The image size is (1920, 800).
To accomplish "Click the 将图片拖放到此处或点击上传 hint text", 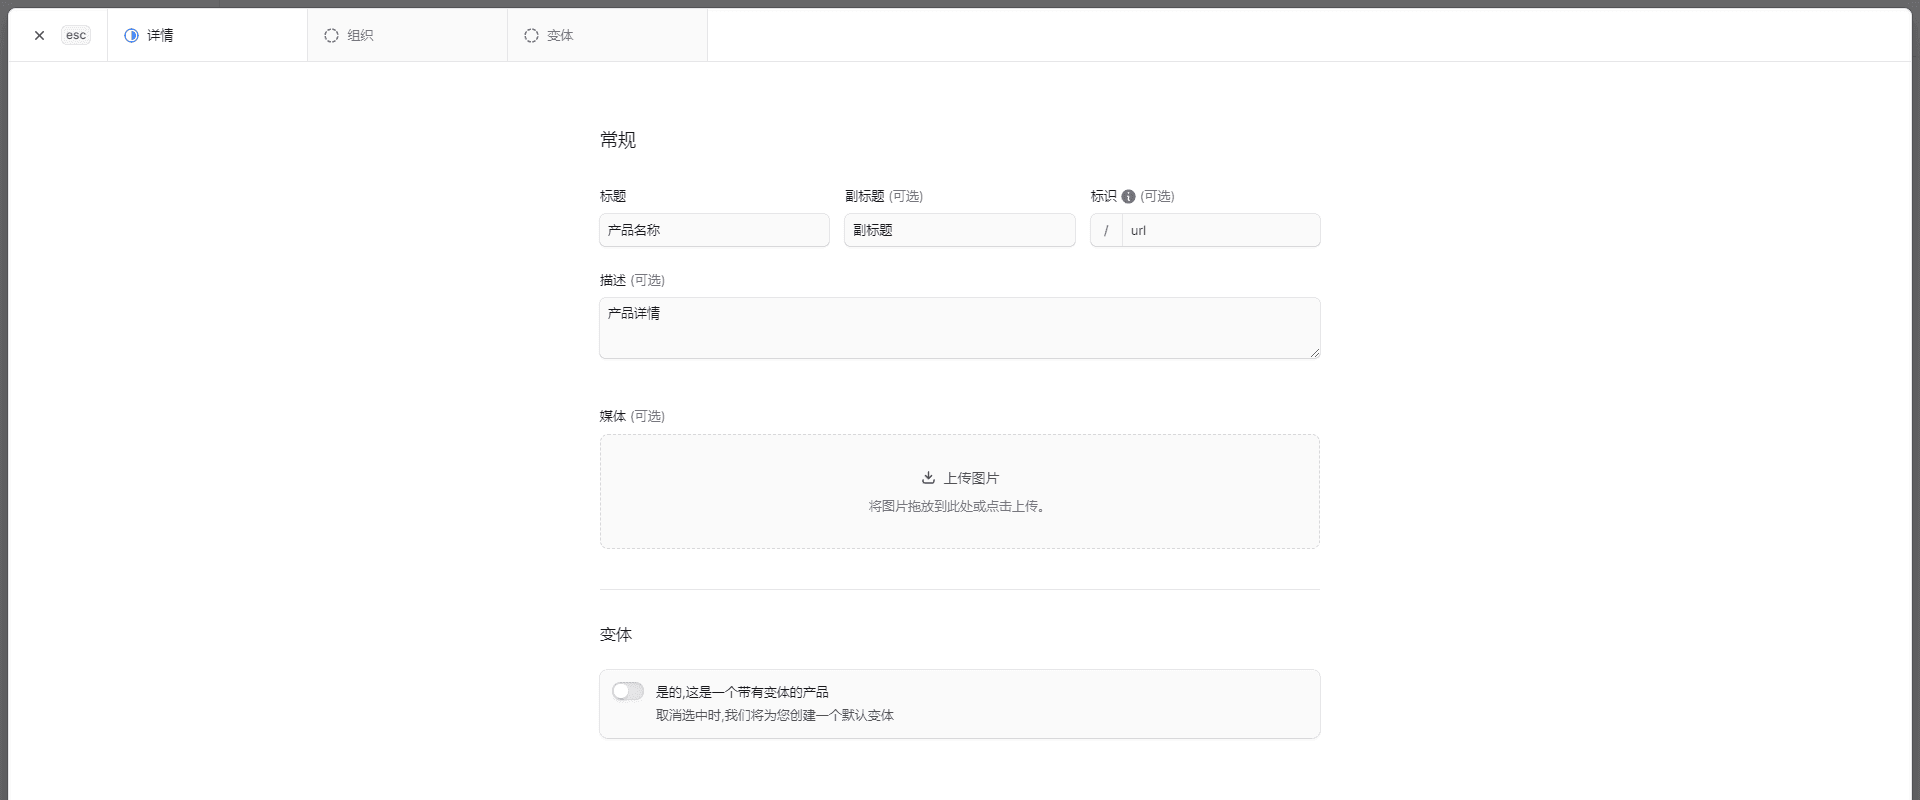I will click(x=957, y=506).
